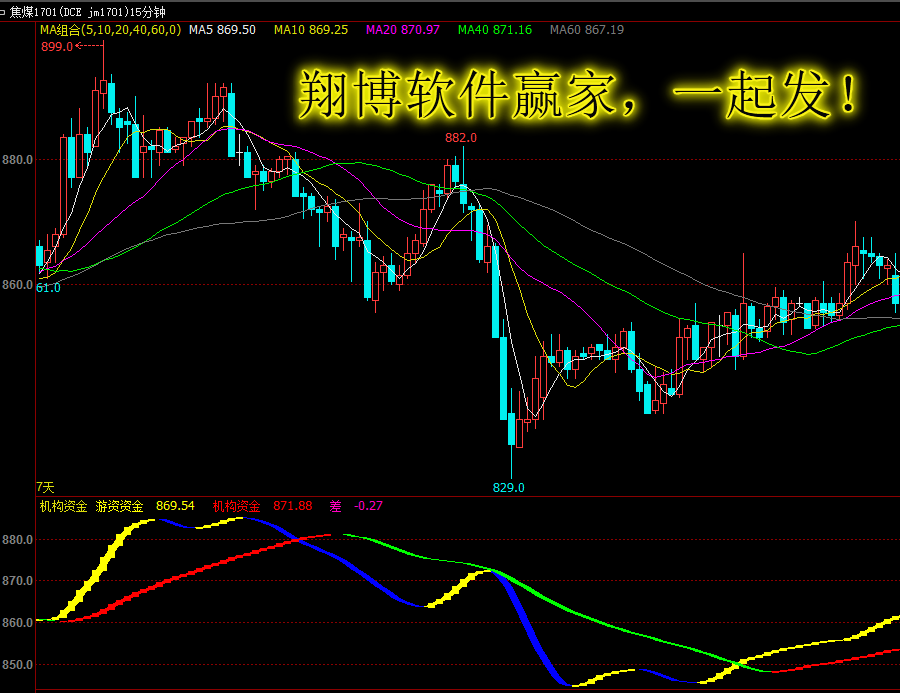The height and width of the screenshot is (693, 900).
Task: Click the 871.88 indicator value
Action: (293, 506)
